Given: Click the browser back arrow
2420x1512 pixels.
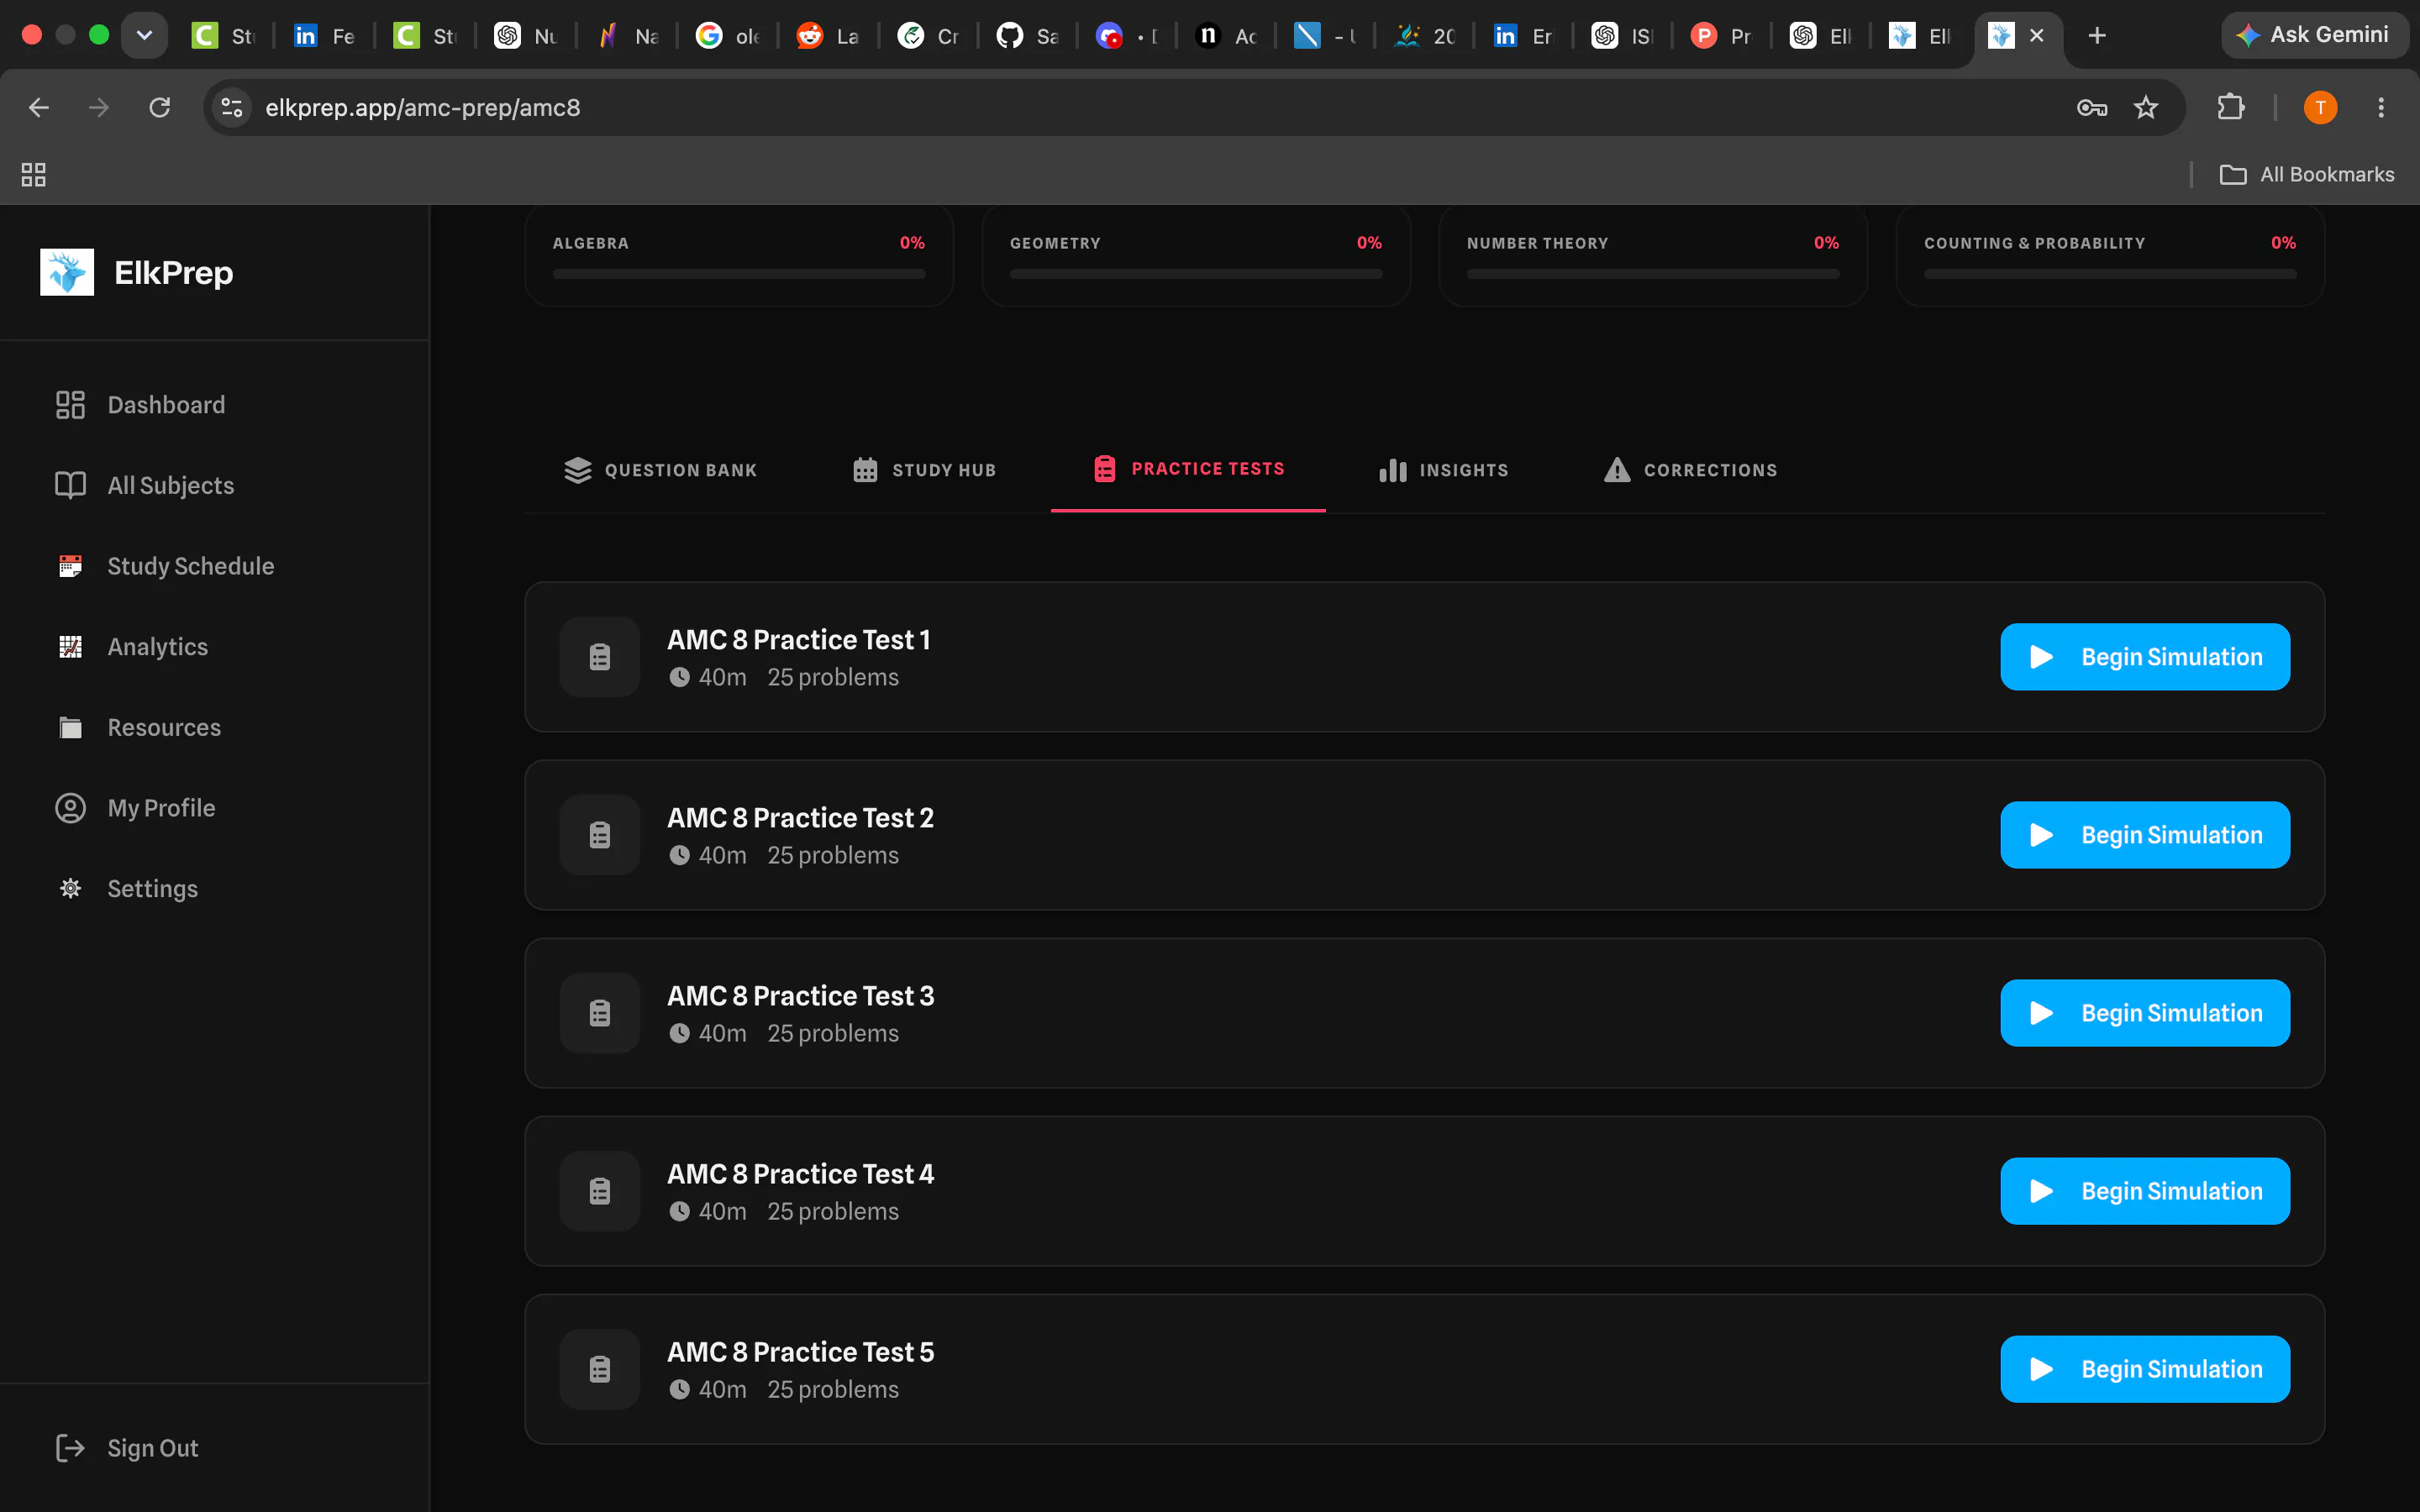Looking at the screenshot, I should tap(39, 107).
